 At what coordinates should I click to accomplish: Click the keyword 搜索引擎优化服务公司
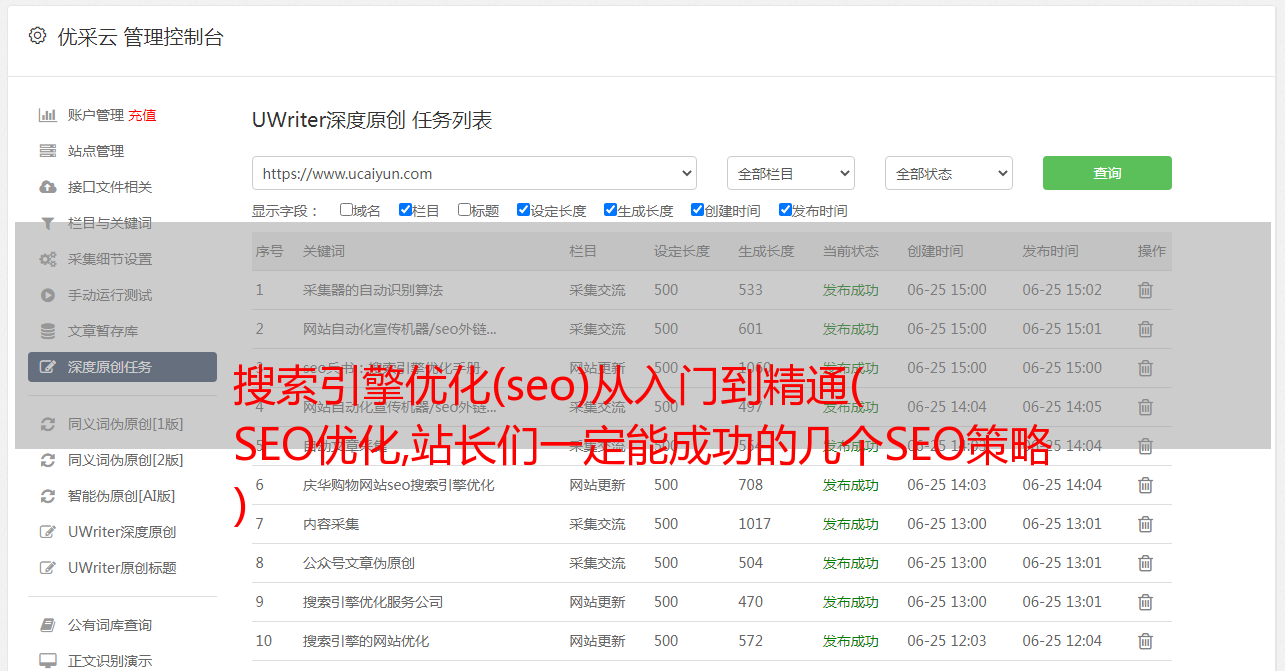pos(373,602)
